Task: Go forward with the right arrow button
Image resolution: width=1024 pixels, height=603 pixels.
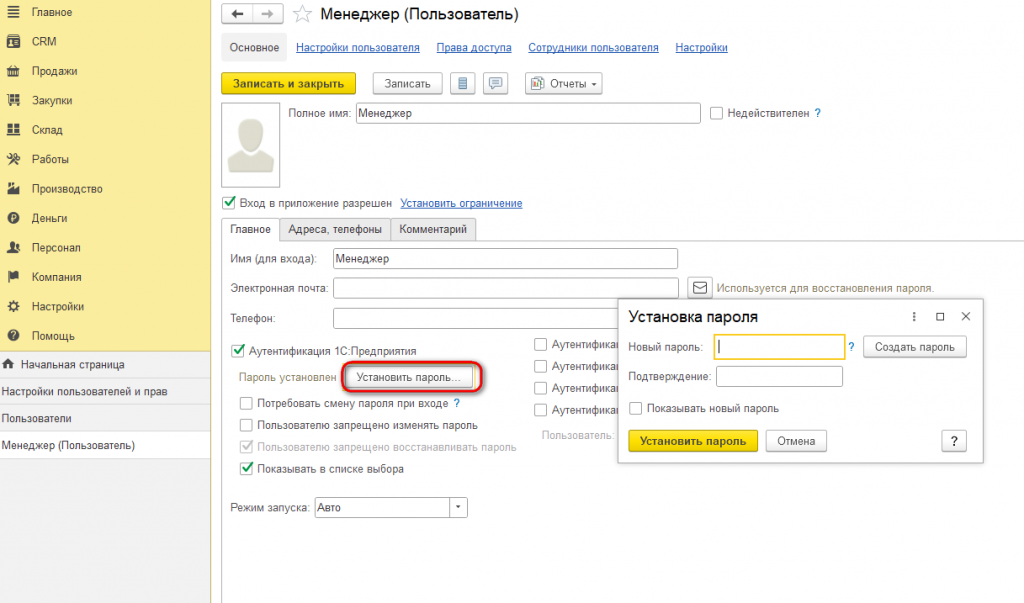Action: pyautogui.click(x=268, y=14)
